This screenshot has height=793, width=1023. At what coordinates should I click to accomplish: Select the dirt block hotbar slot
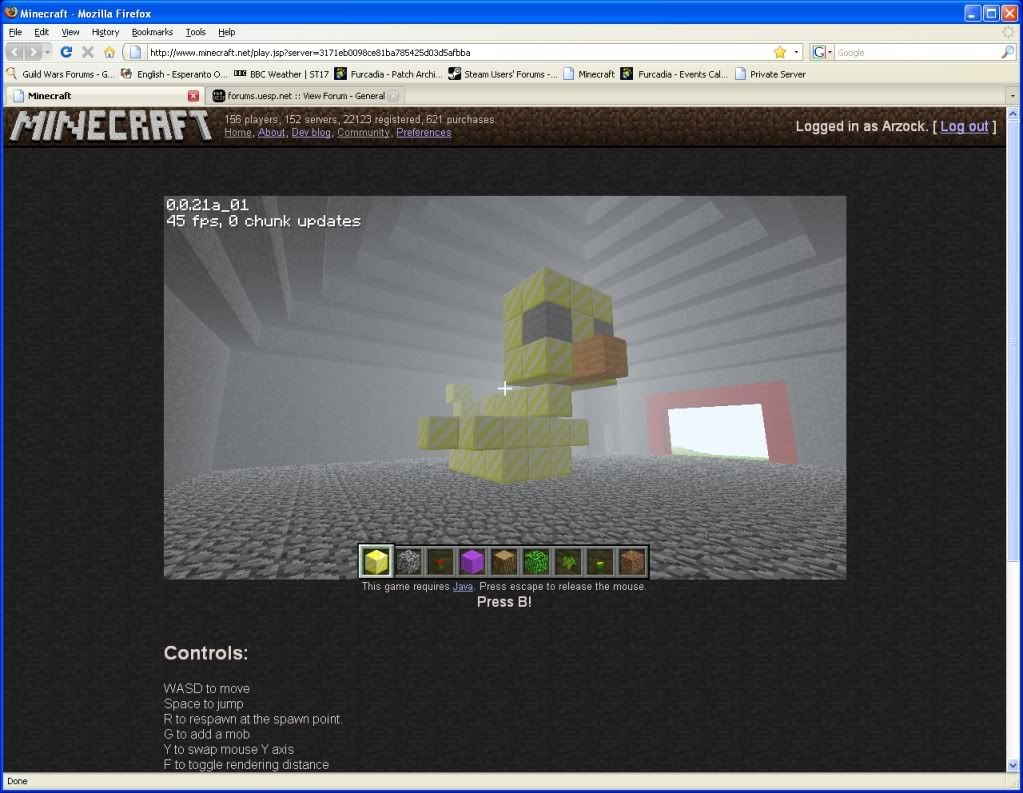632,561
